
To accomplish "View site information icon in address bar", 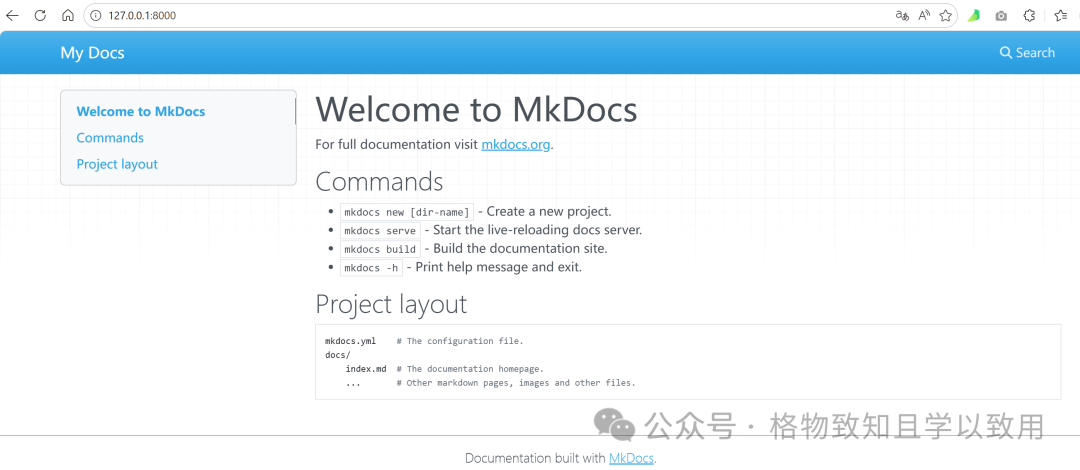I will coord(96,15).
